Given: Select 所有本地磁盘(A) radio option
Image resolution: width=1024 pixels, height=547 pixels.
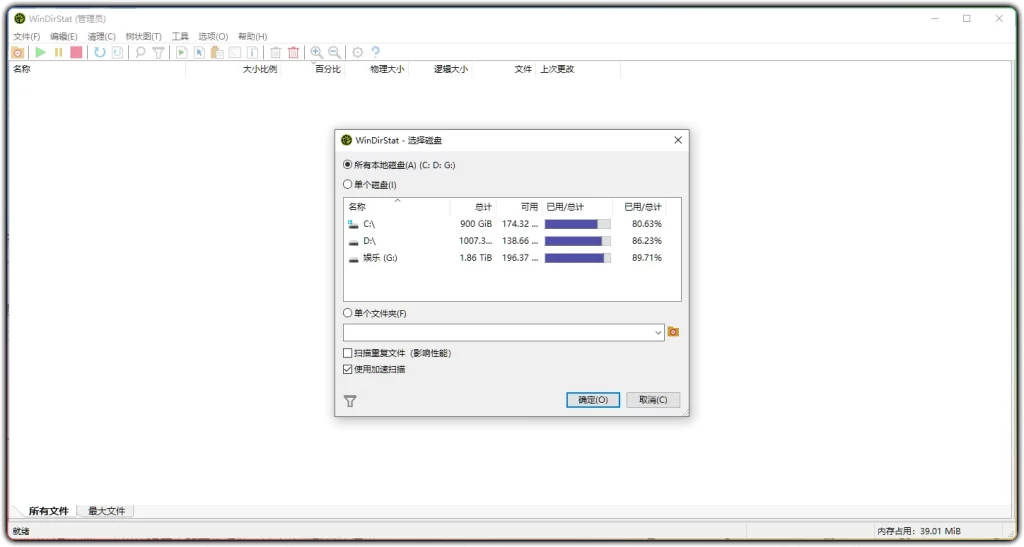Looking at the screenshot, I should [x=347, y=165].
